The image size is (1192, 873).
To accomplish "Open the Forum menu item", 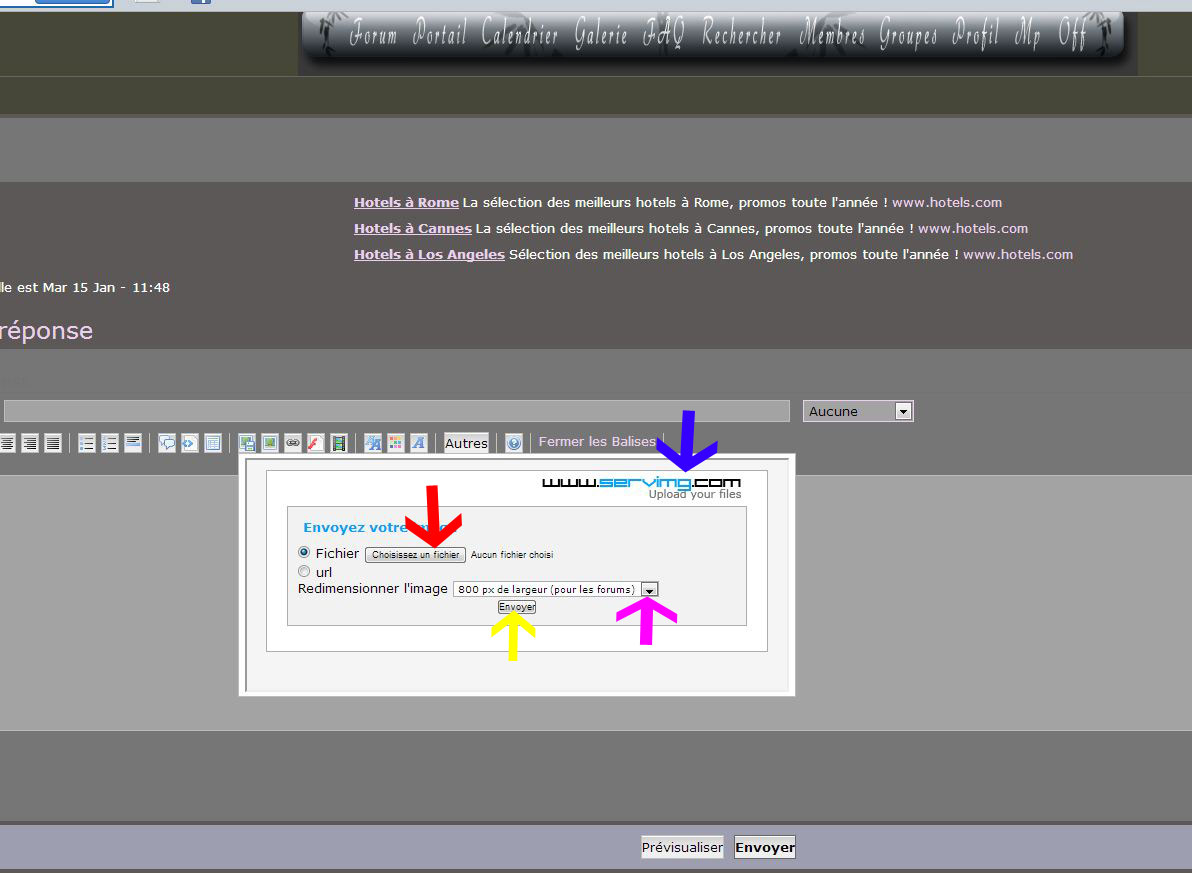I will [373, 34].
